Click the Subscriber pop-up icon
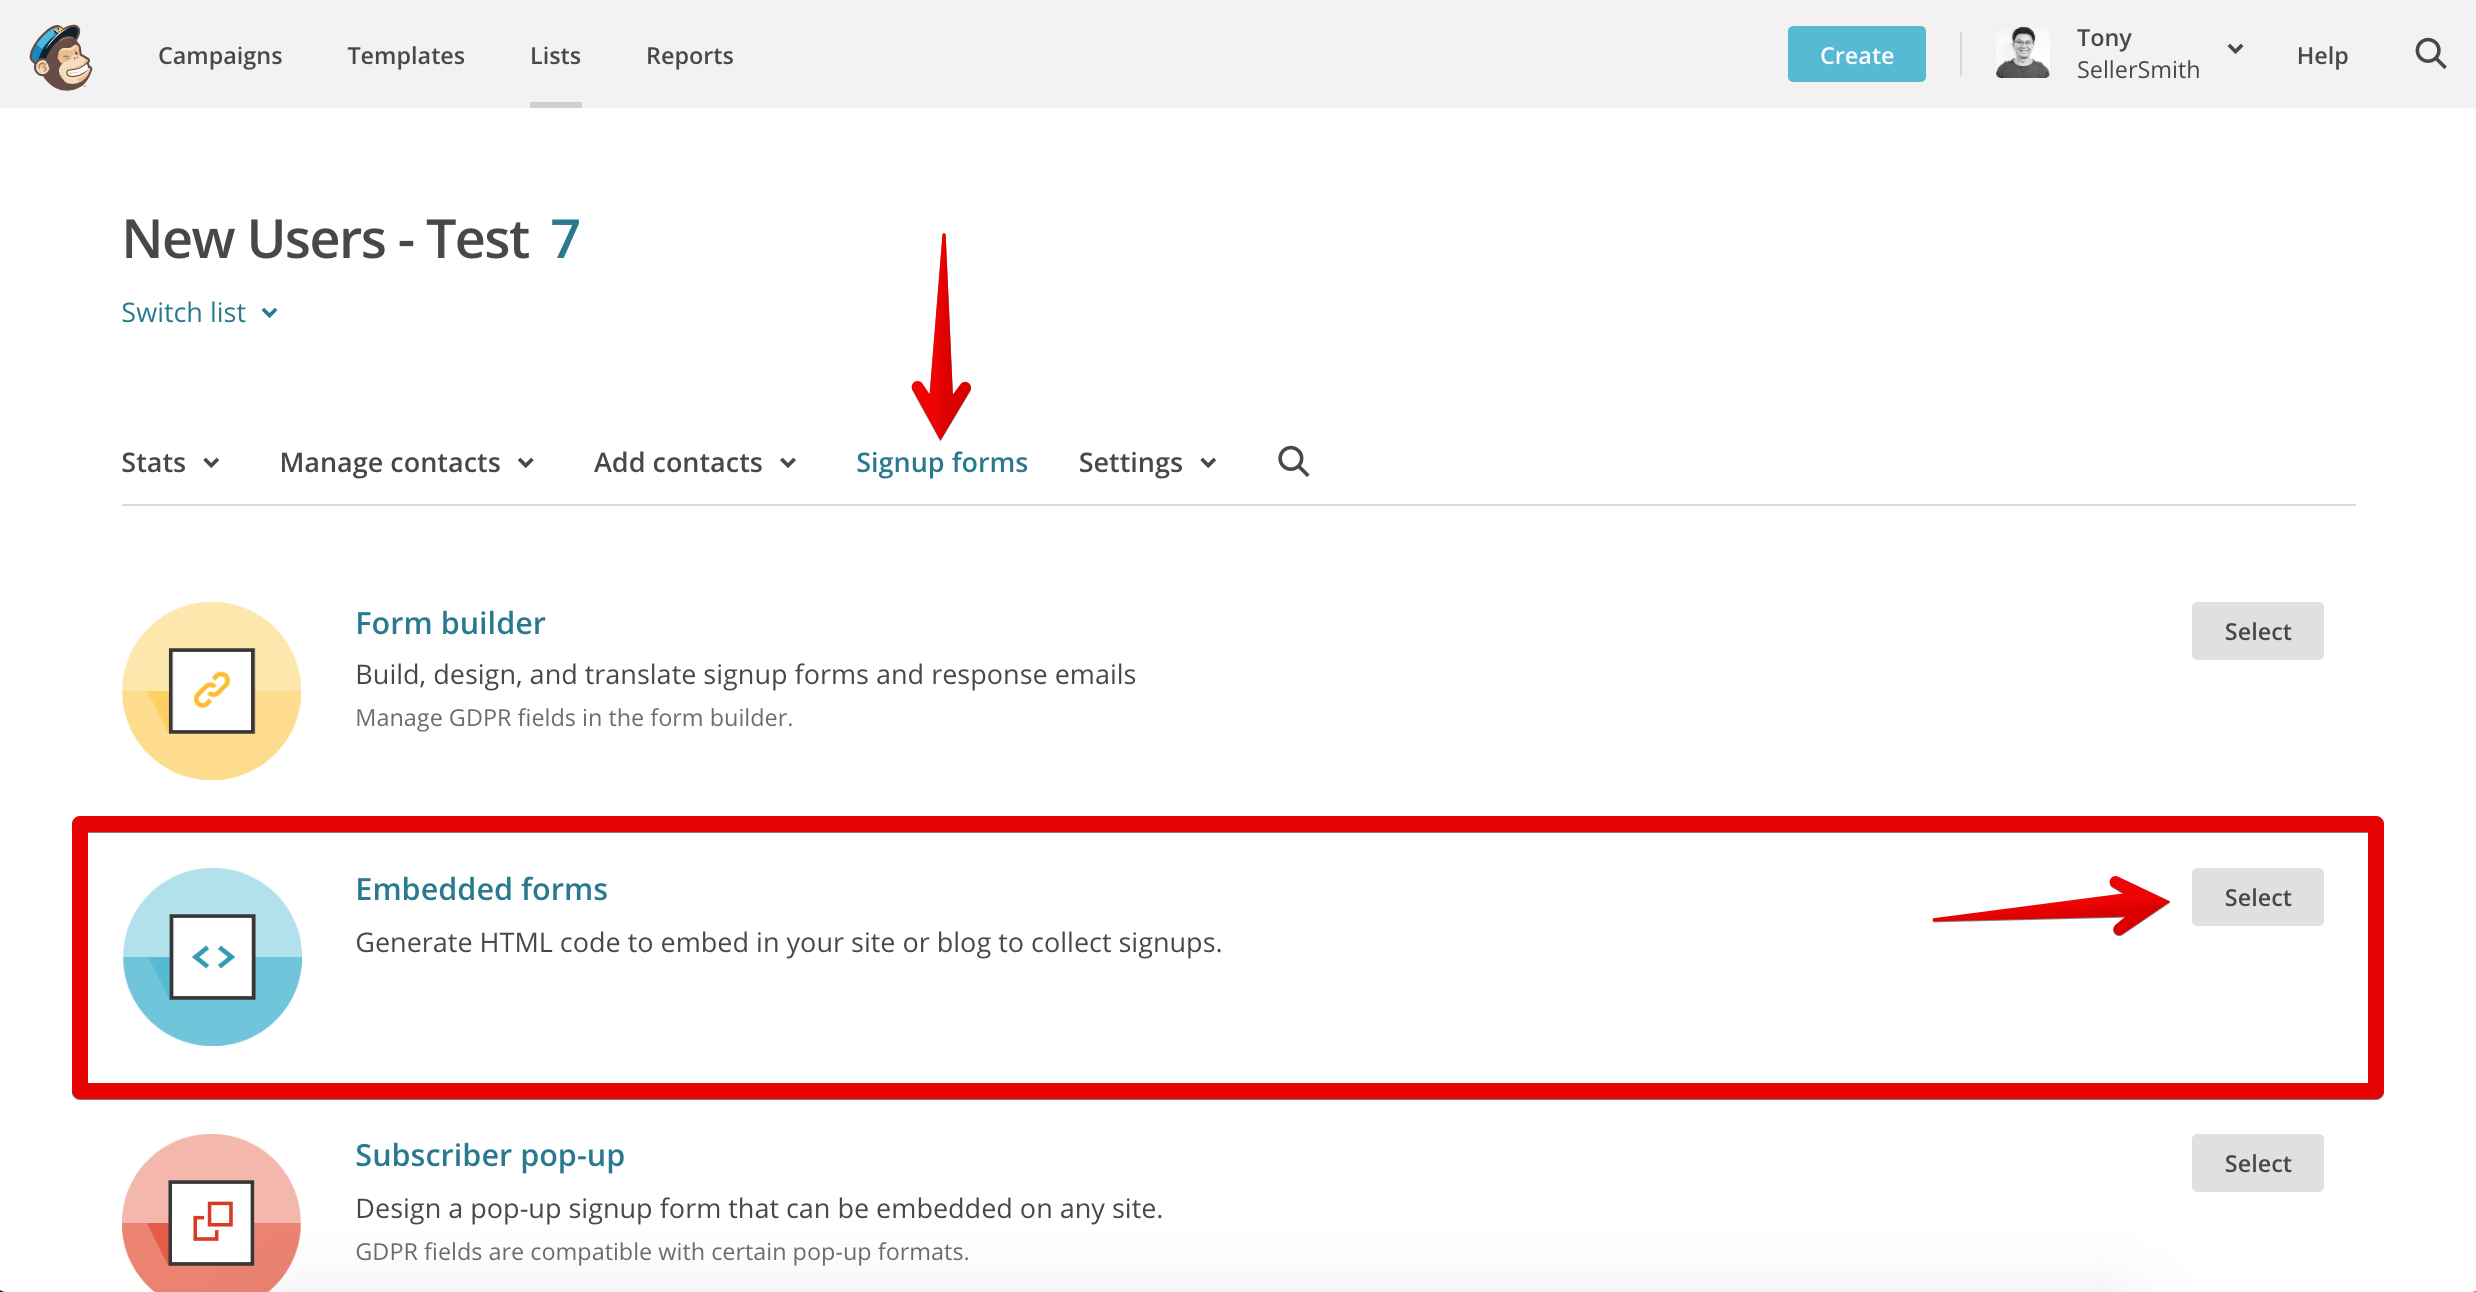Viewport: 2476px width, 1292px height. [212, 1213]
